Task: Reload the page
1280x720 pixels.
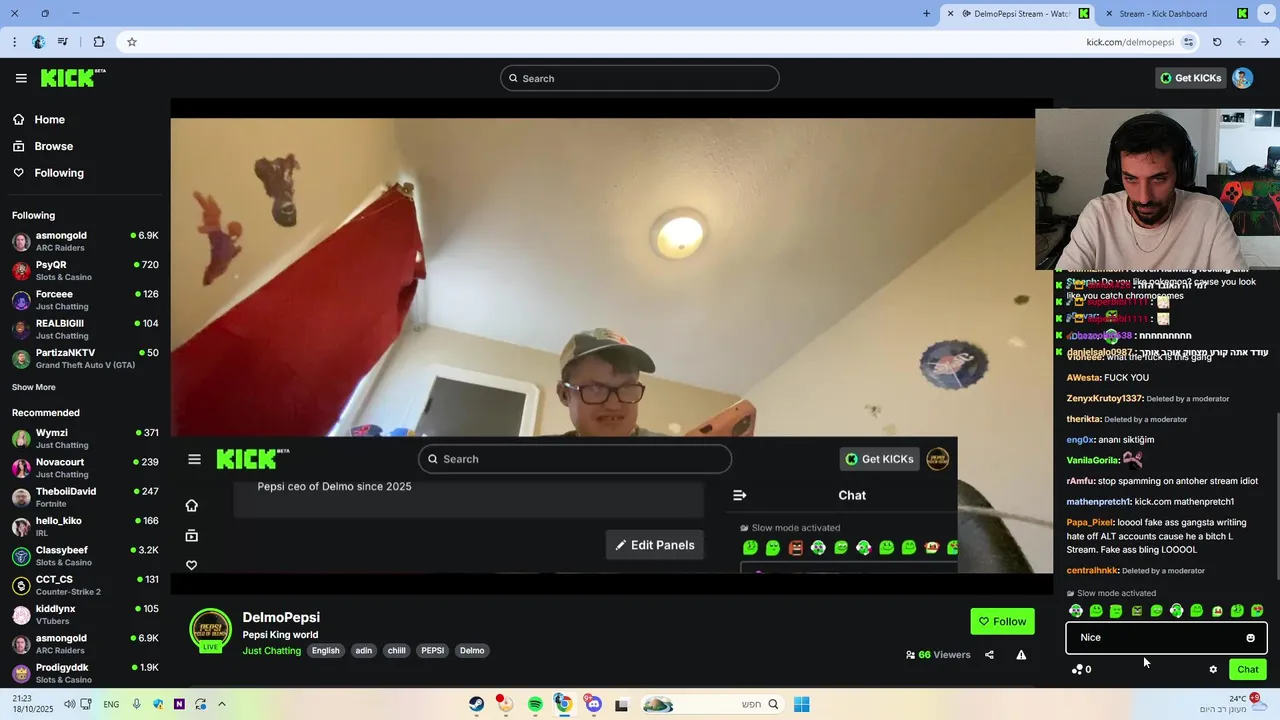Action: 1217,42
